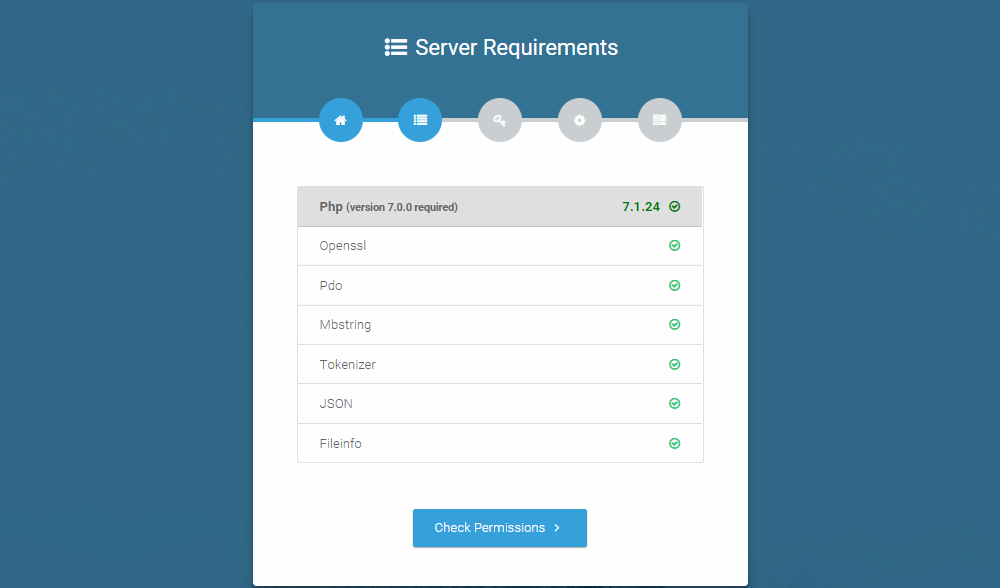Select the list requirements step icon
The width and height of the screenshot is (1000, 588).
pyautogui.click(x=420, y=120)
